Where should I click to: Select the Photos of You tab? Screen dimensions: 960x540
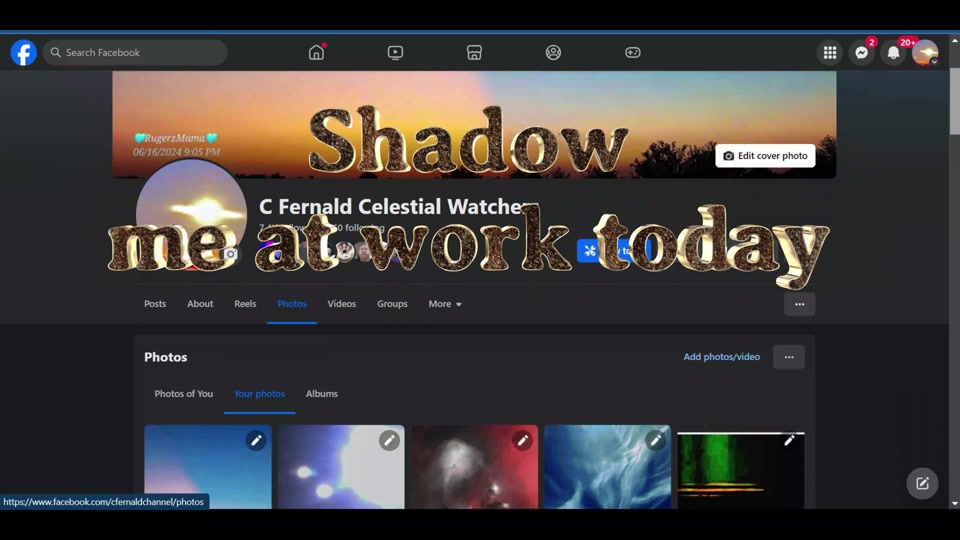tap(184, 394)
